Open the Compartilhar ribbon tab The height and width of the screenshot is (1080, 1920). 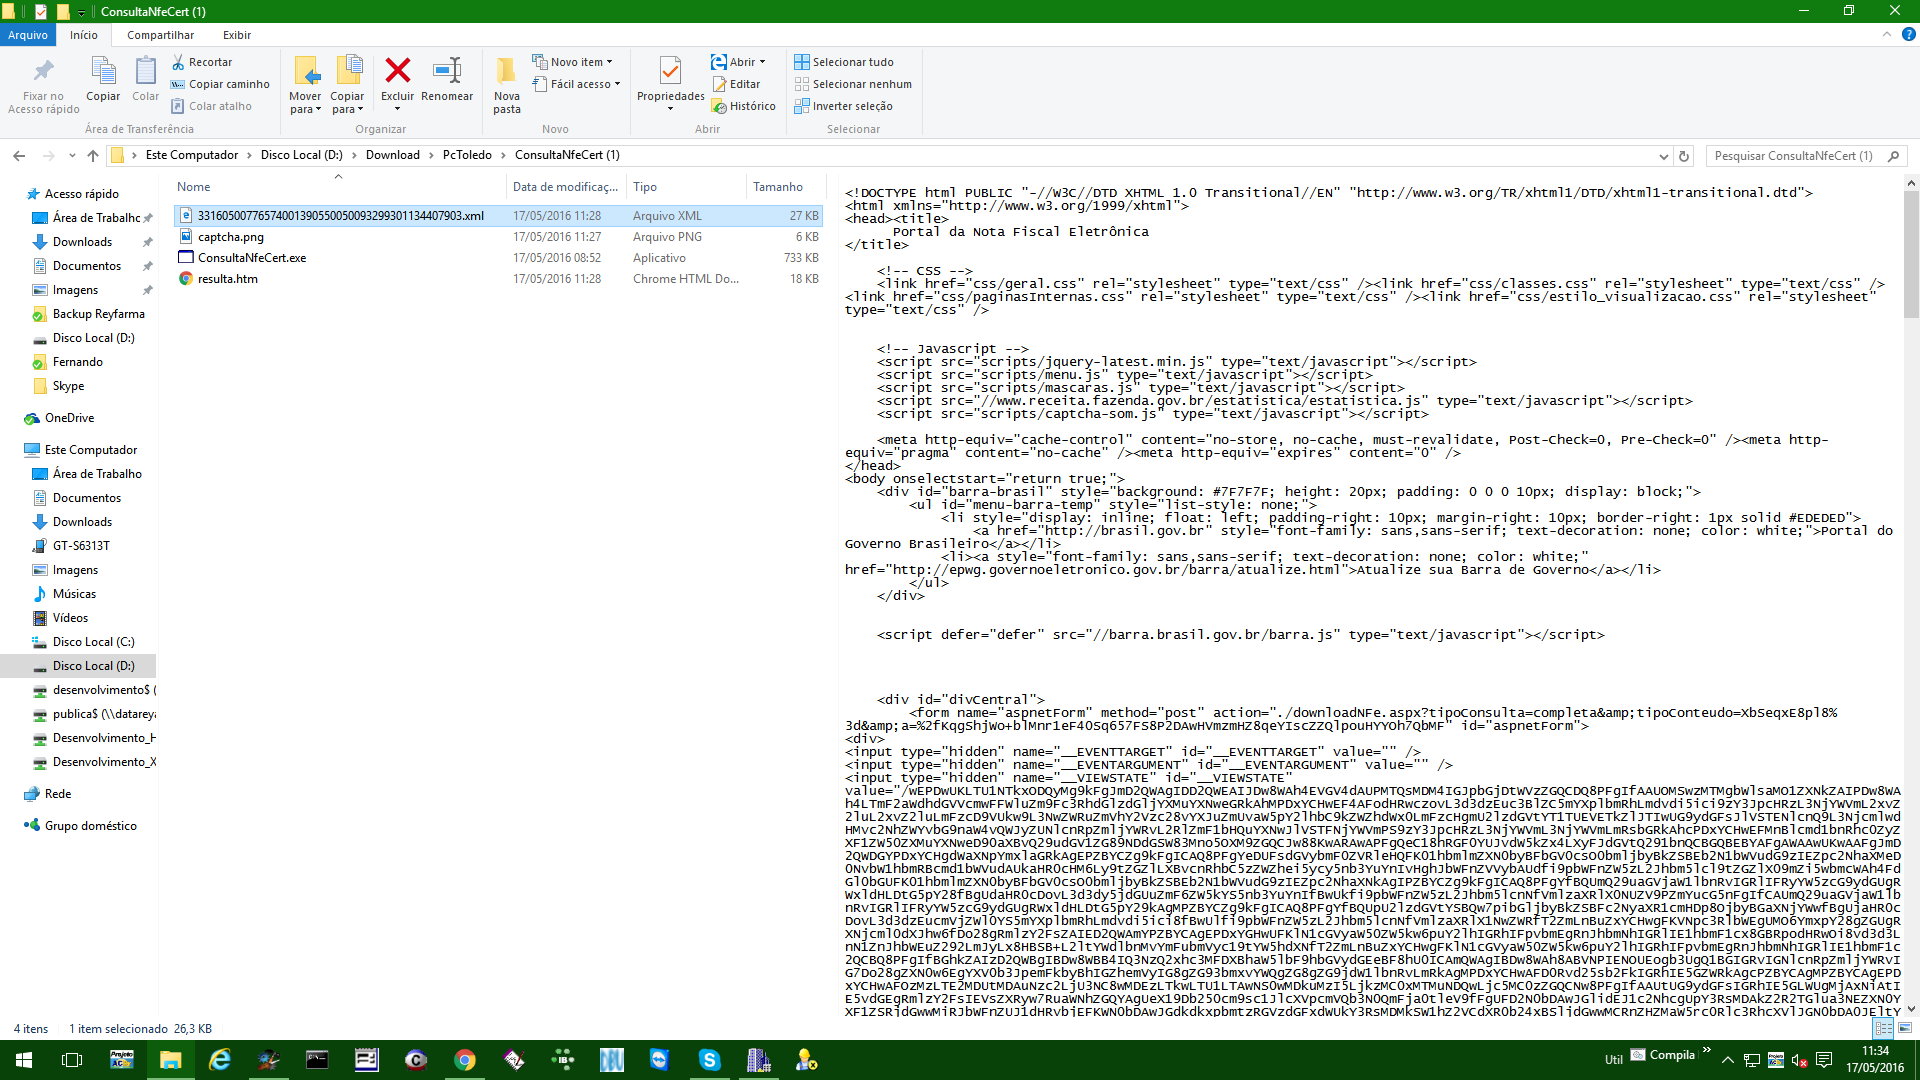(x=160, y=35)
